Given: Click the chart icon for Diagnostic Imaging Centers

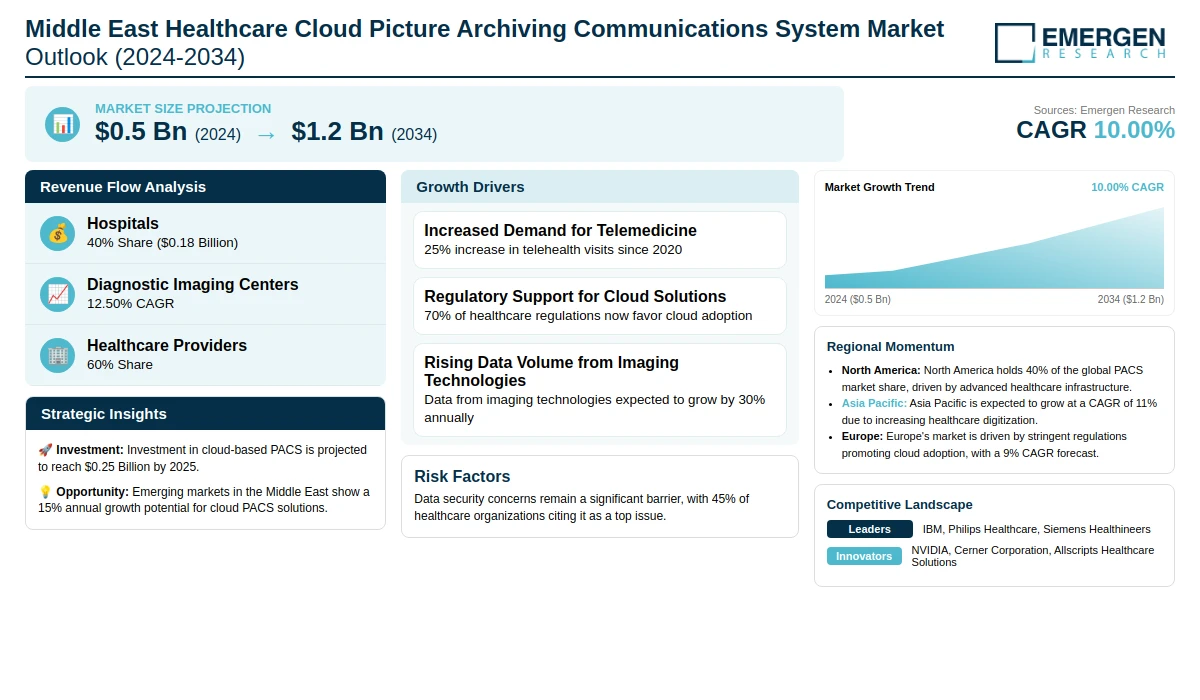Looking at the screenshot, I should [x=58, y=294].
